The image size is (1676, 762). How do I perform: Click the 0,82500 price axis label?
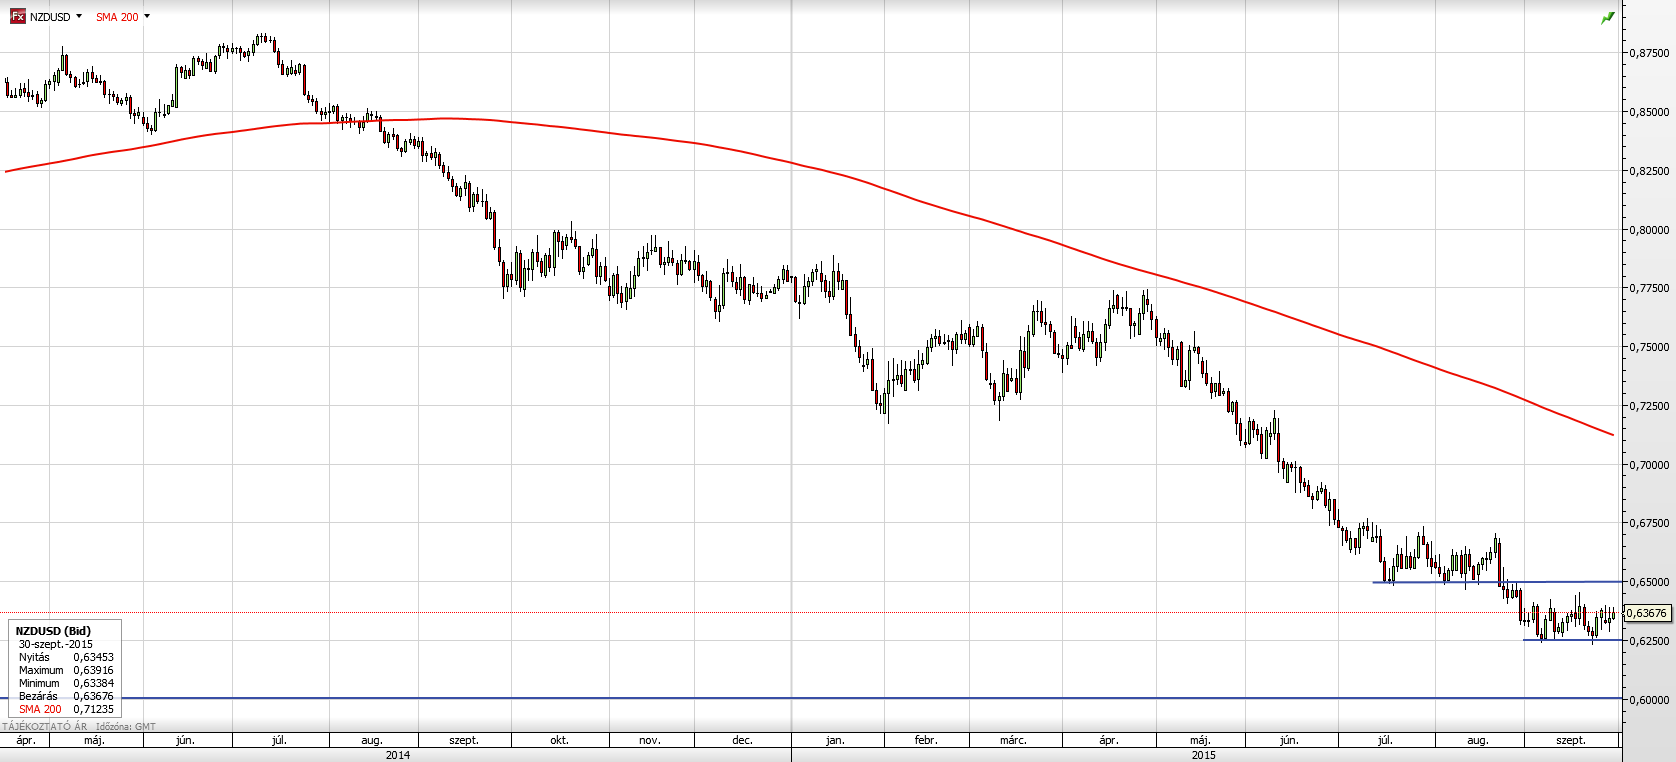(1650, 171)
